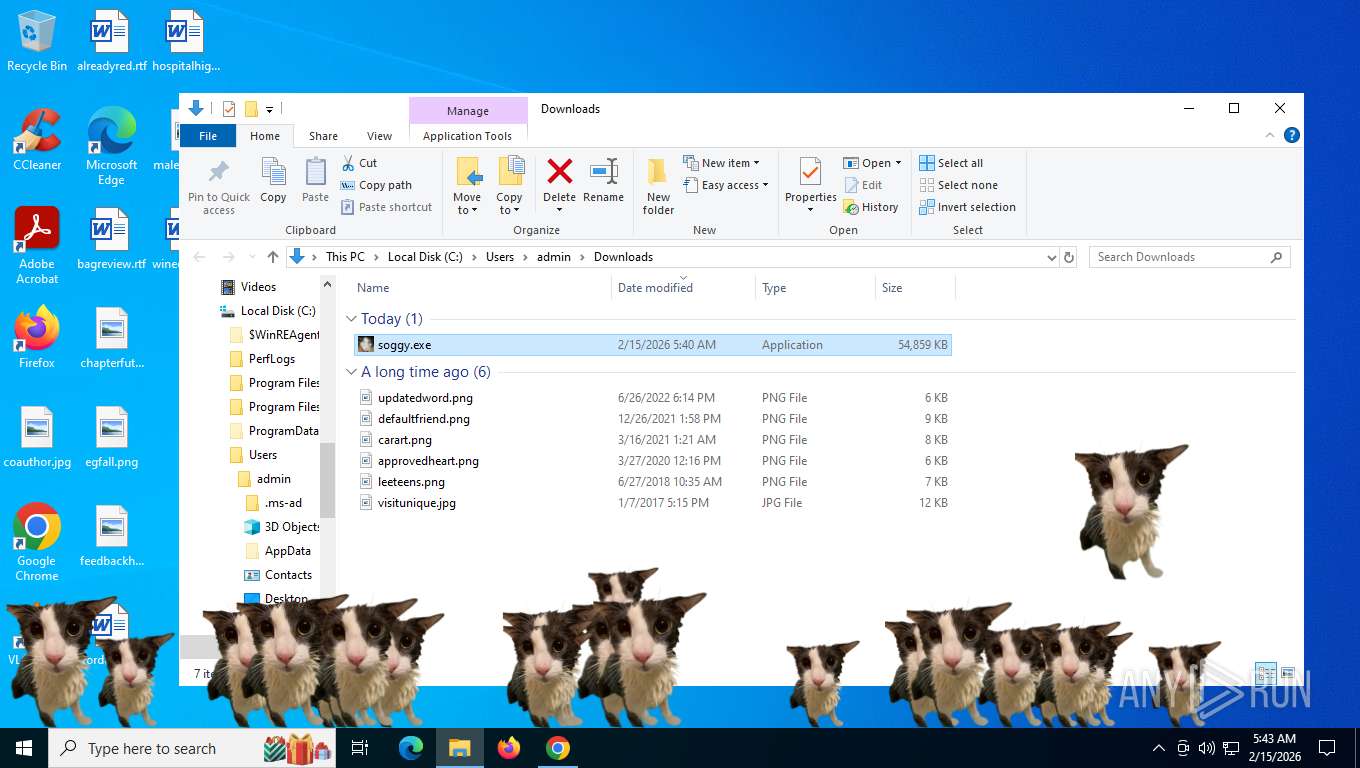Click the Copy ribbon button

(273, 181)
